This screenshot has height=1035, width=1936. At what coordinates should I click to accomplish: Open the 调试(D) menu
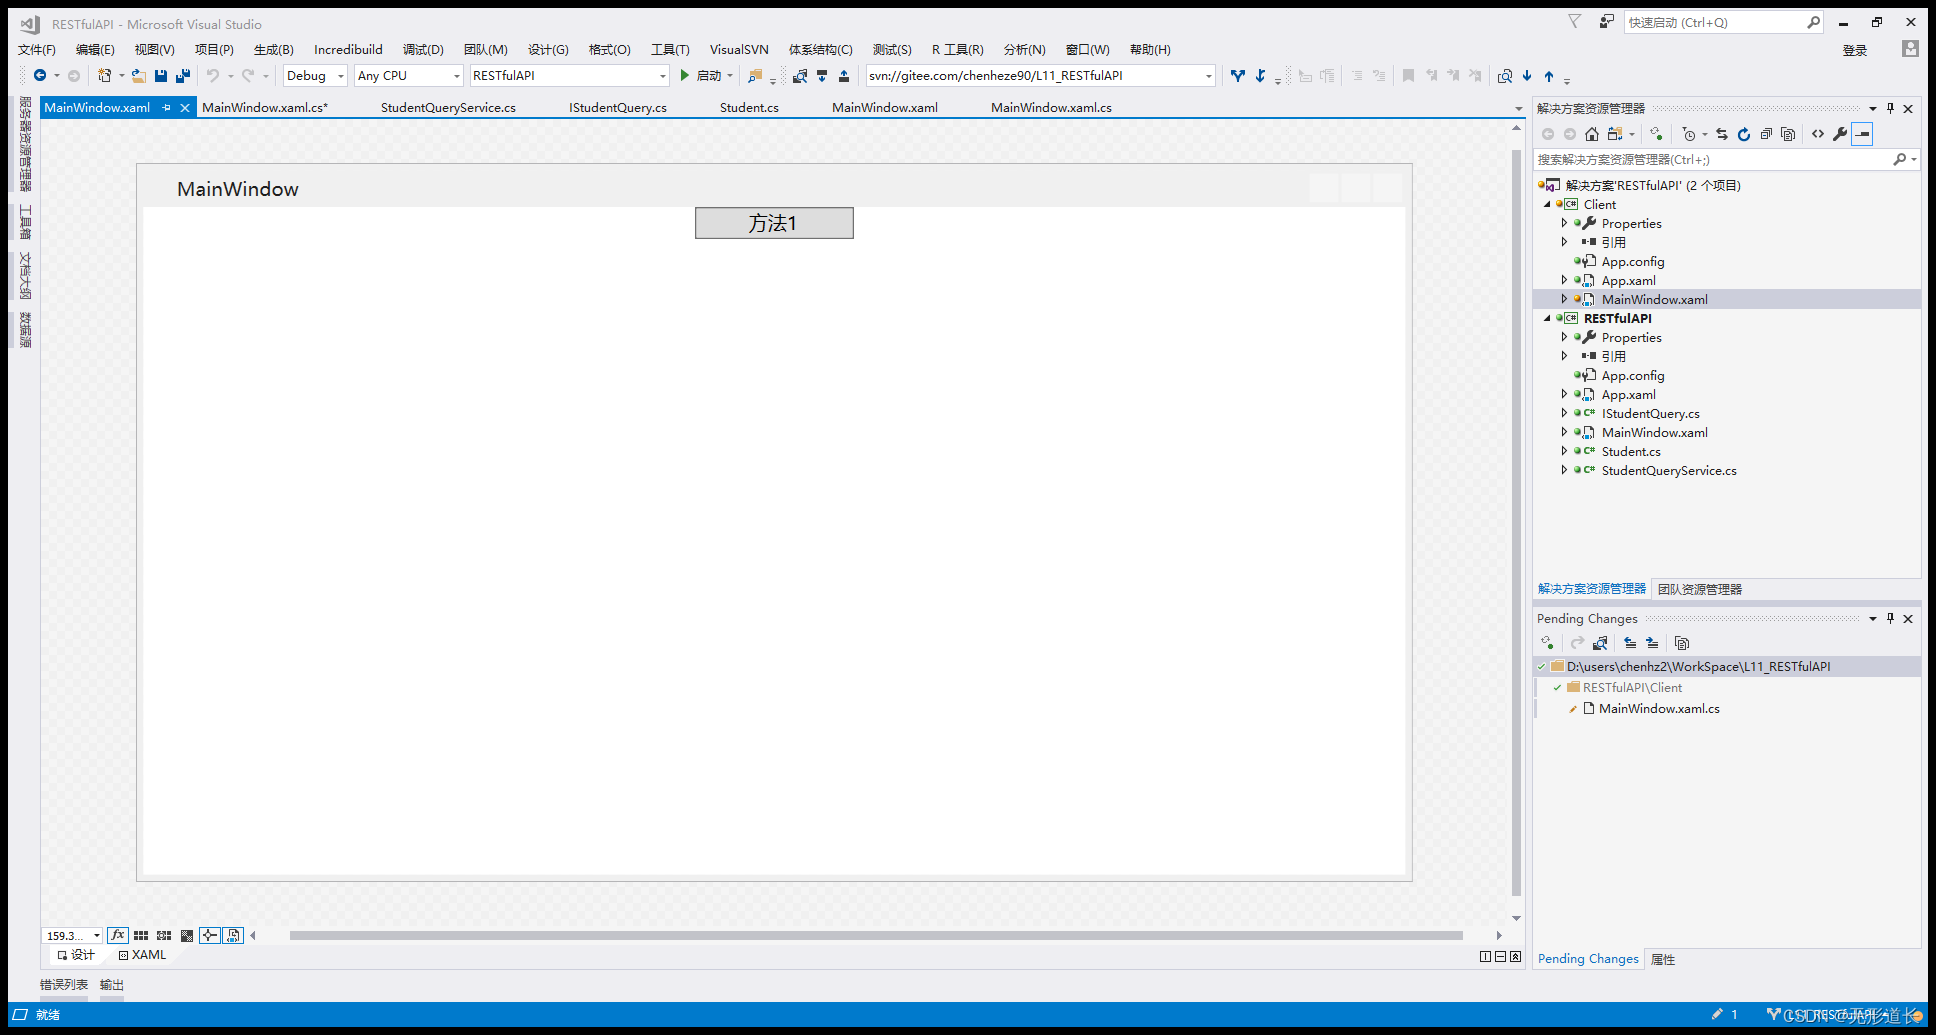tap(423, 49)
